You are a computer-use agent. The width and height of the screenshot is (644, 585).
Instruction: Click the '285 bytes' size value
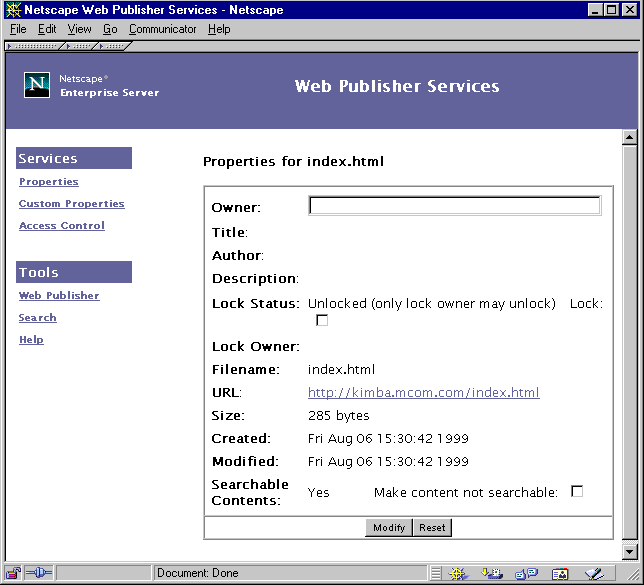pyautogui.click(x=338, y=415)
